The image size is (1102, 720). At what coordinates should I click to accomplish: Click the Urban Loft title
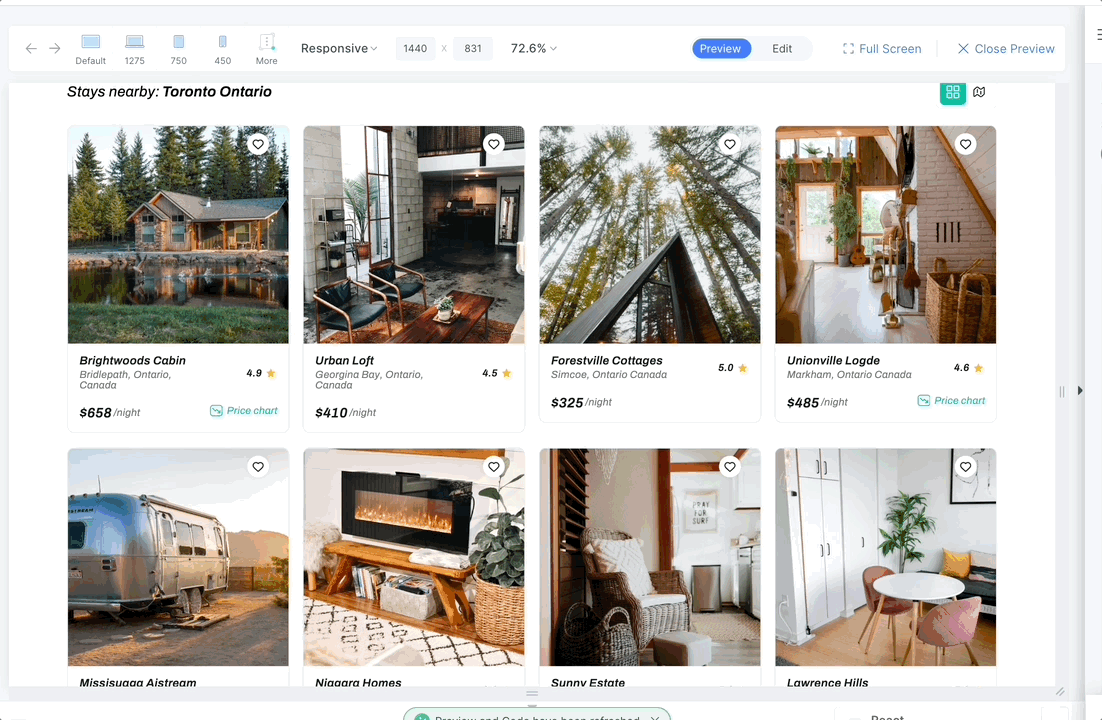click(344, 361)
